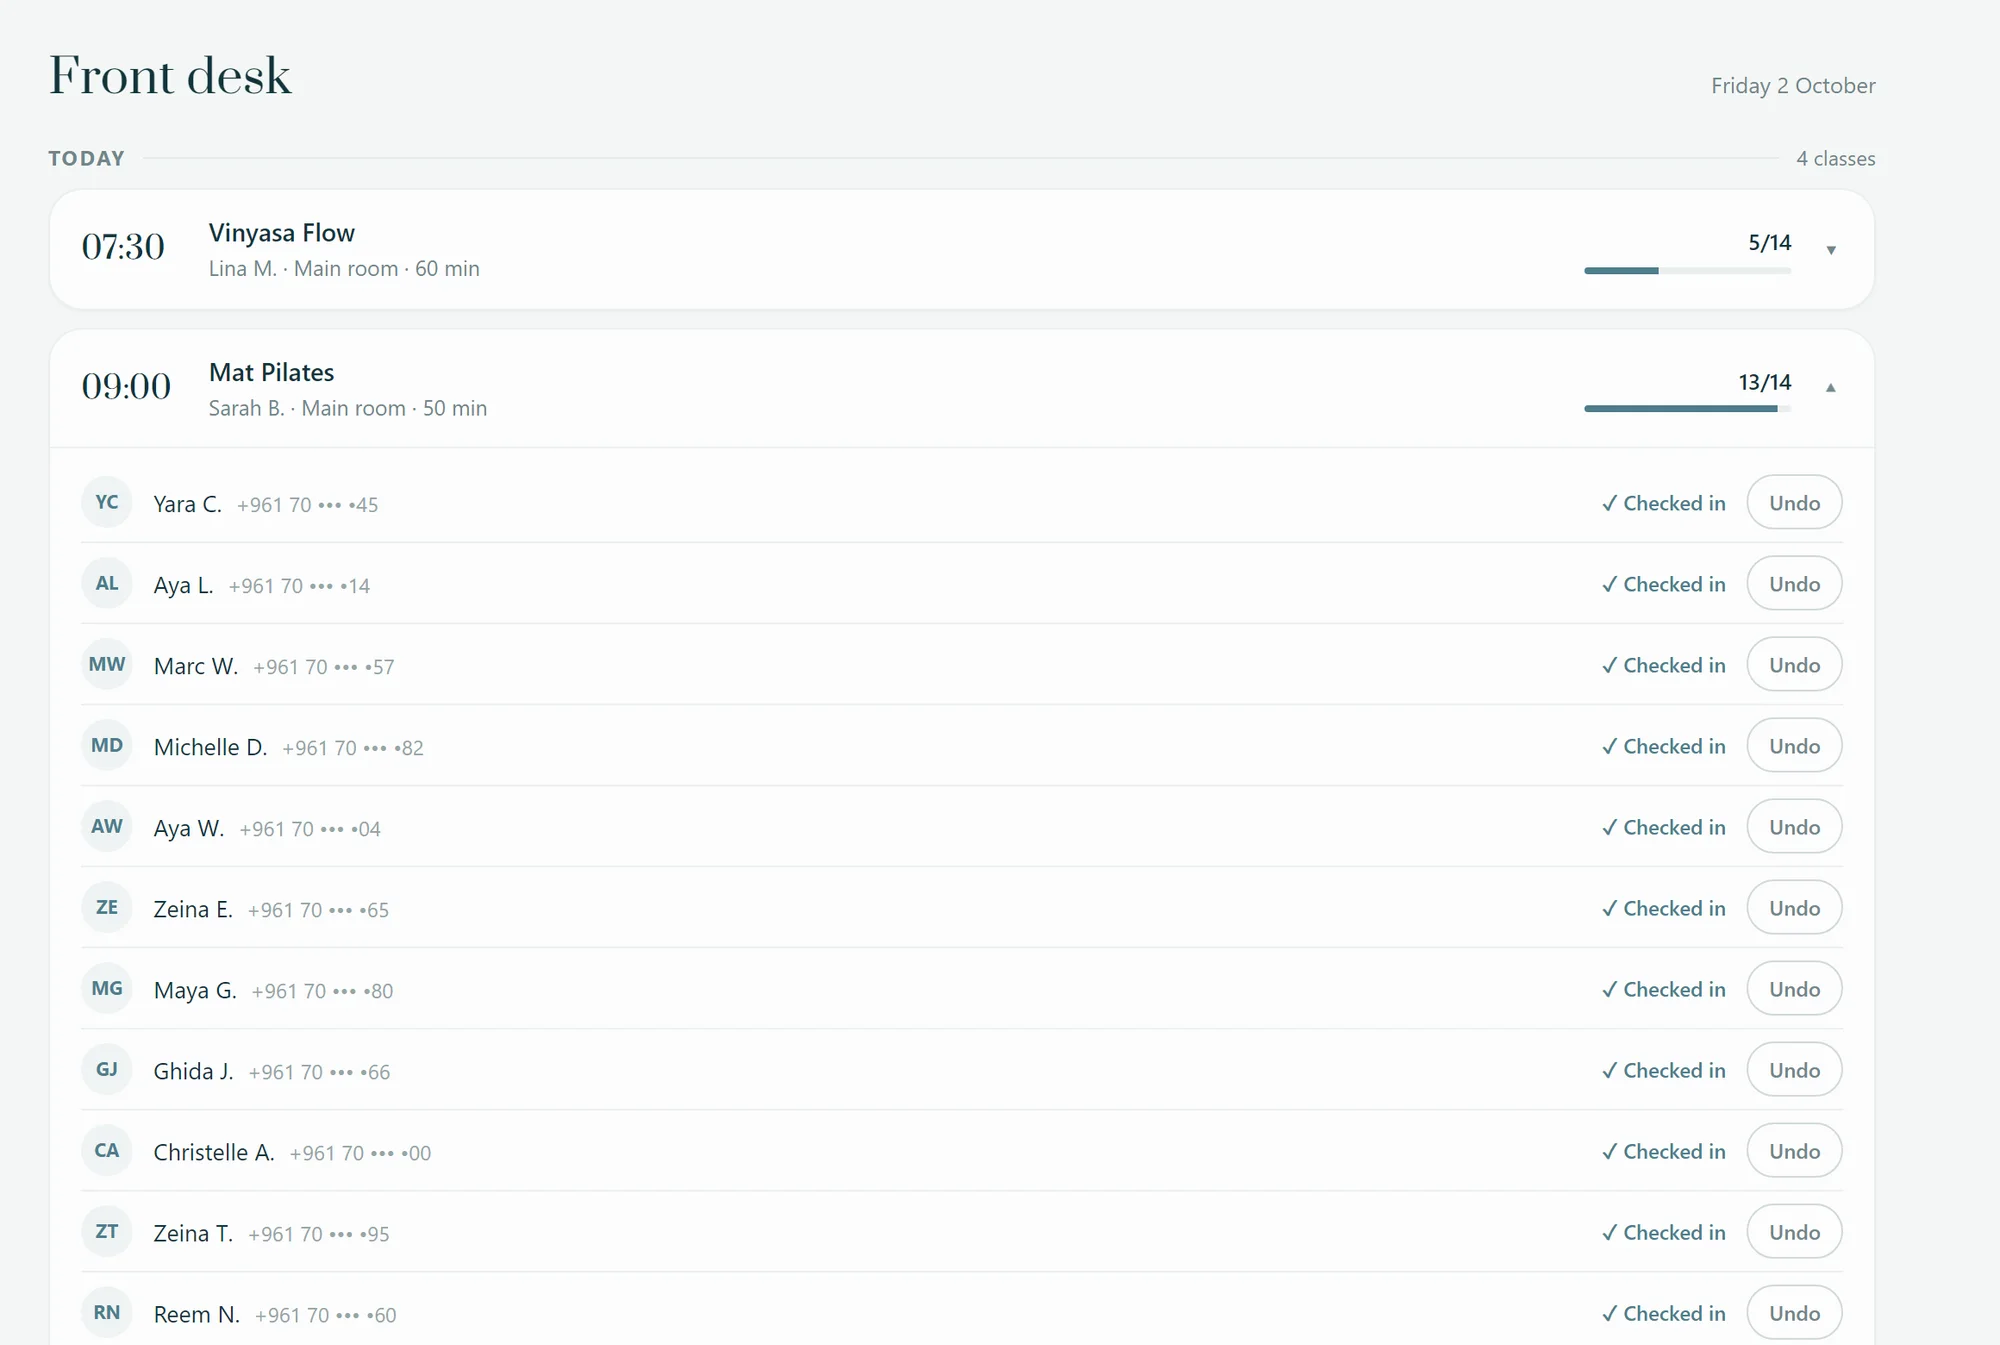The height and width of the screenshot is (1345, 2000).
Task: Click the name Christelle A.
Action: [214, 1152]
